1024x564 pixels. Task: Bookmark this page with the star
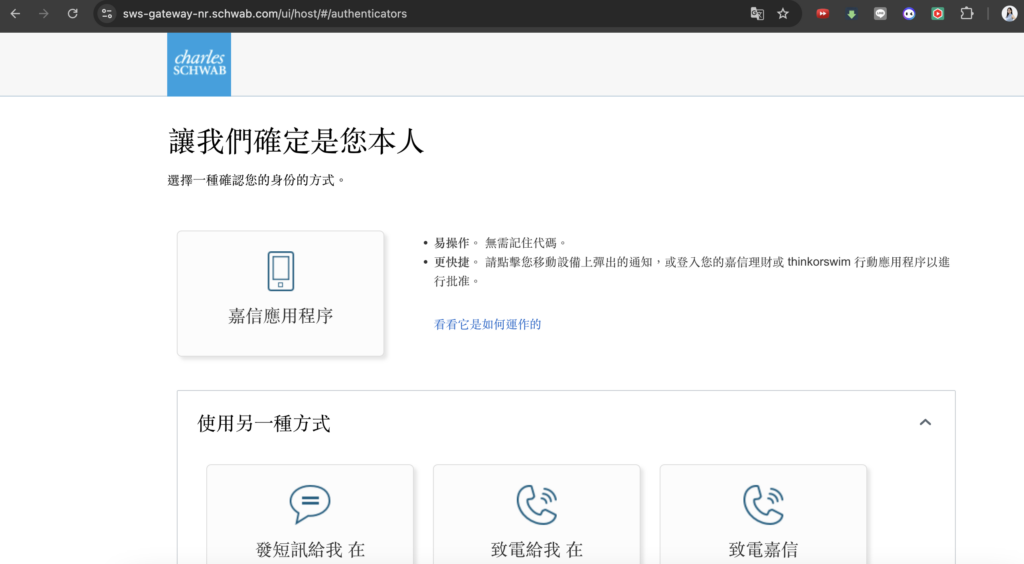pyautogui.click(x=783, y=14)
